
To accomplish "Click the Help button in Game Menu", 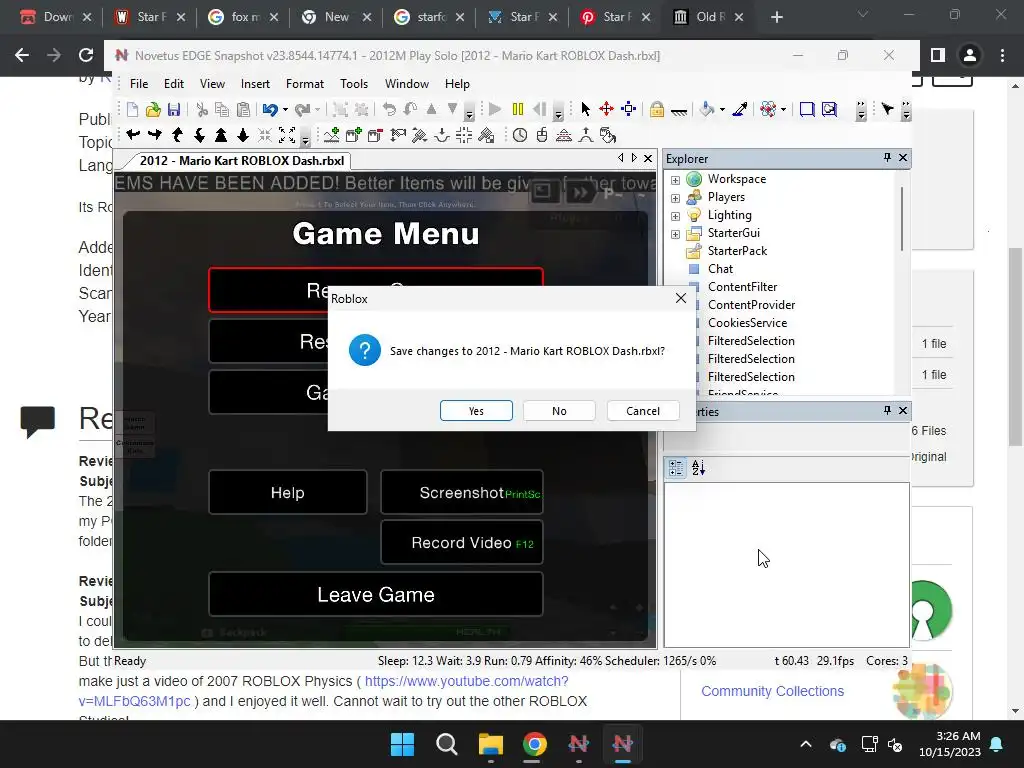I will (287, 492).
